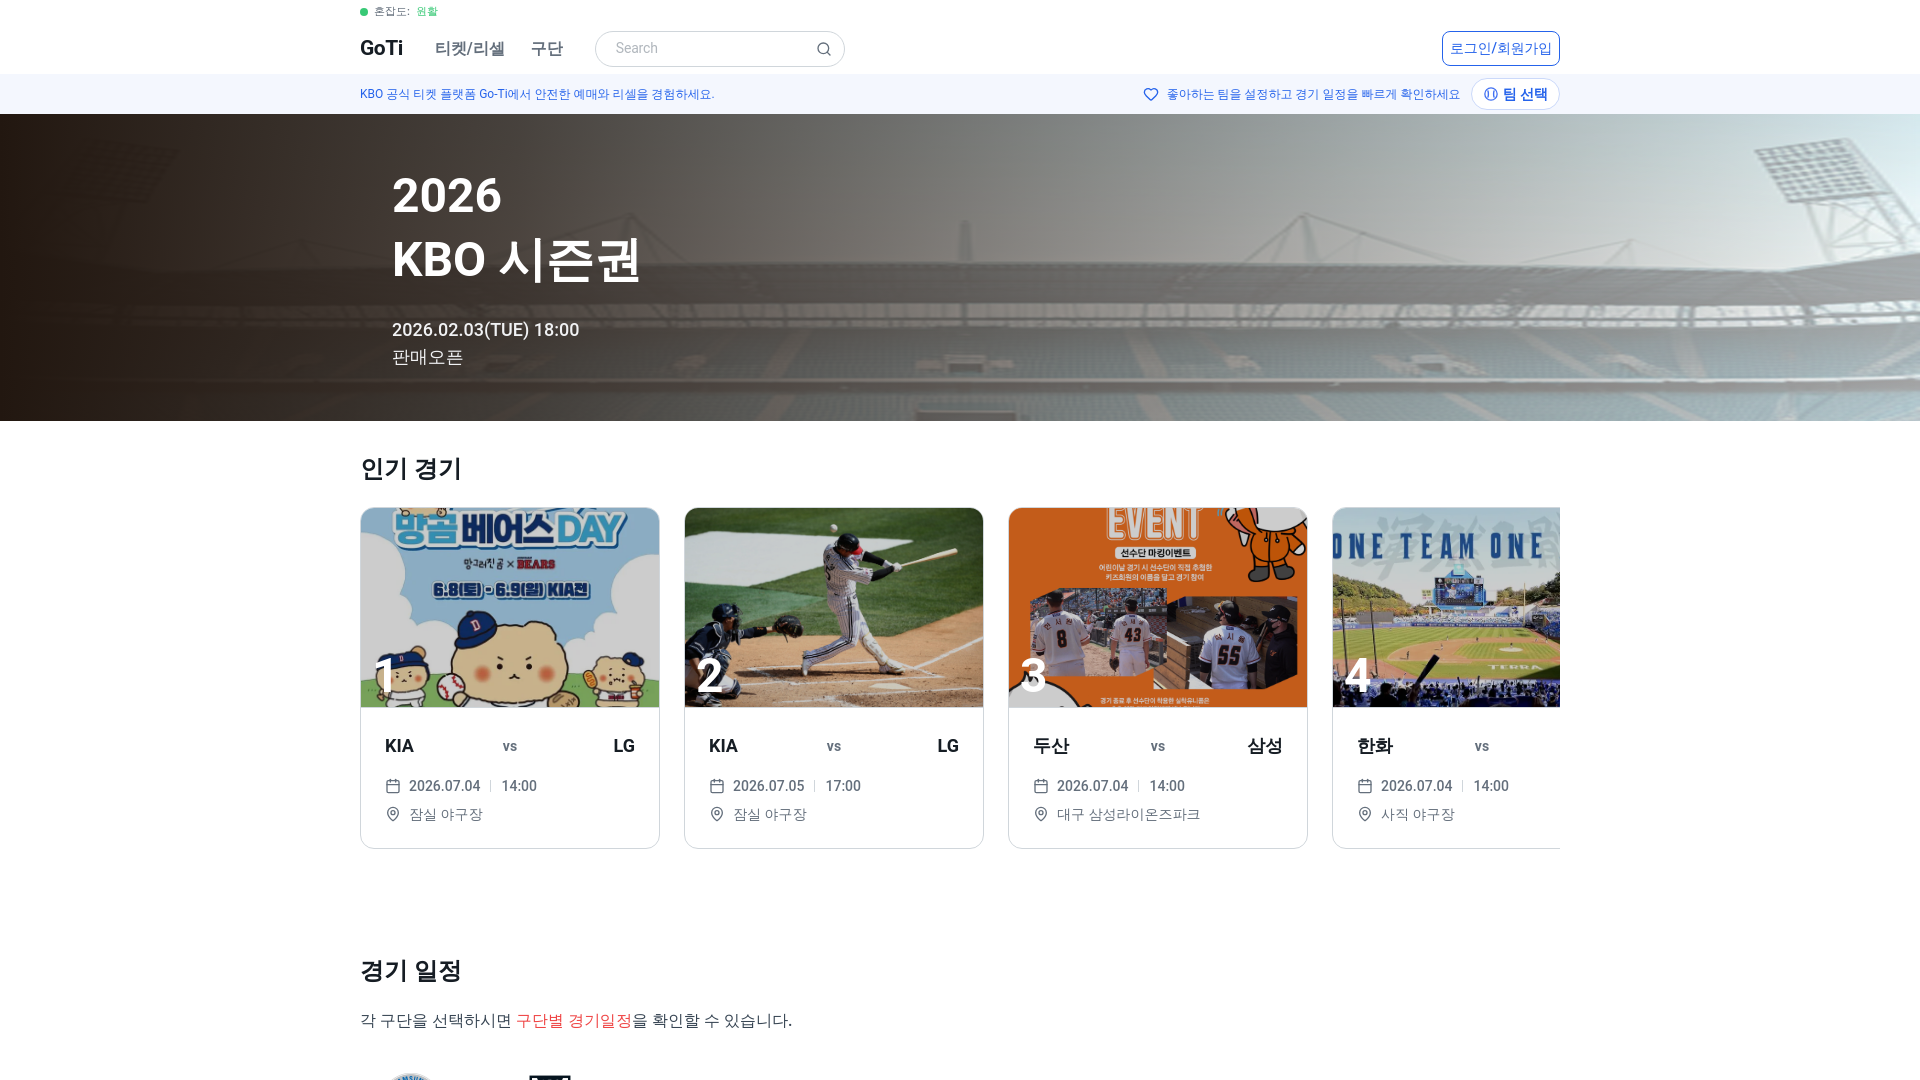The image size is (1920, 1080).
Task: Click the magnifier search icon
Action: pos(823,49)
